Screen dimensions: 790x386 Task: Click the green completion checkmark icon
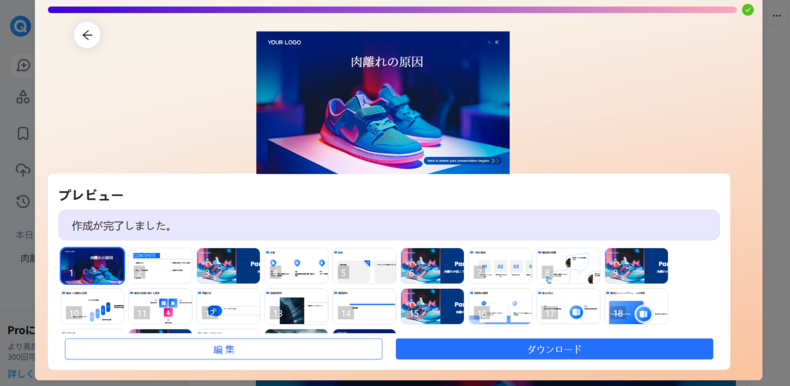[x=748, y=10]
